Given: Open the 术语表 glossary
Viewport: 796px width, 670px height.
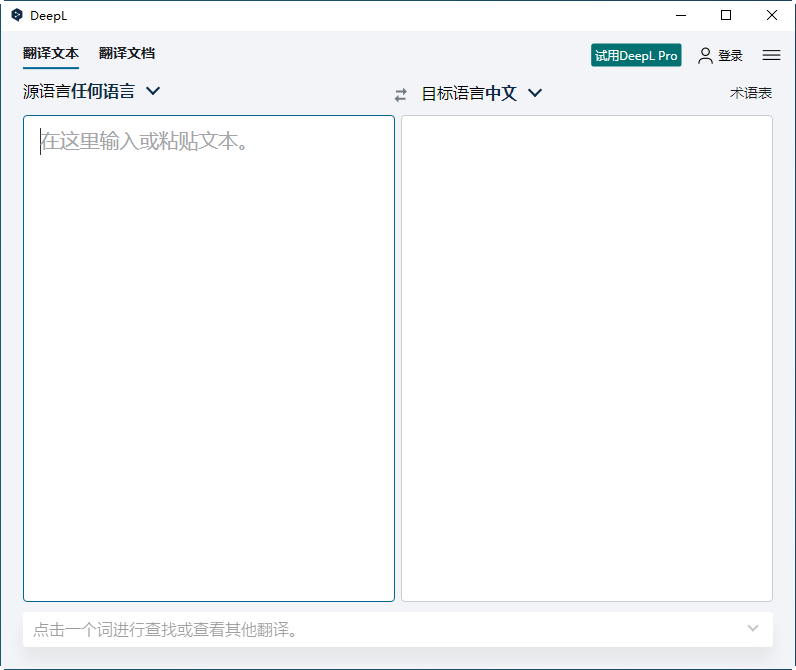Looking at the screenshot, I should click(x=750, y=93).
